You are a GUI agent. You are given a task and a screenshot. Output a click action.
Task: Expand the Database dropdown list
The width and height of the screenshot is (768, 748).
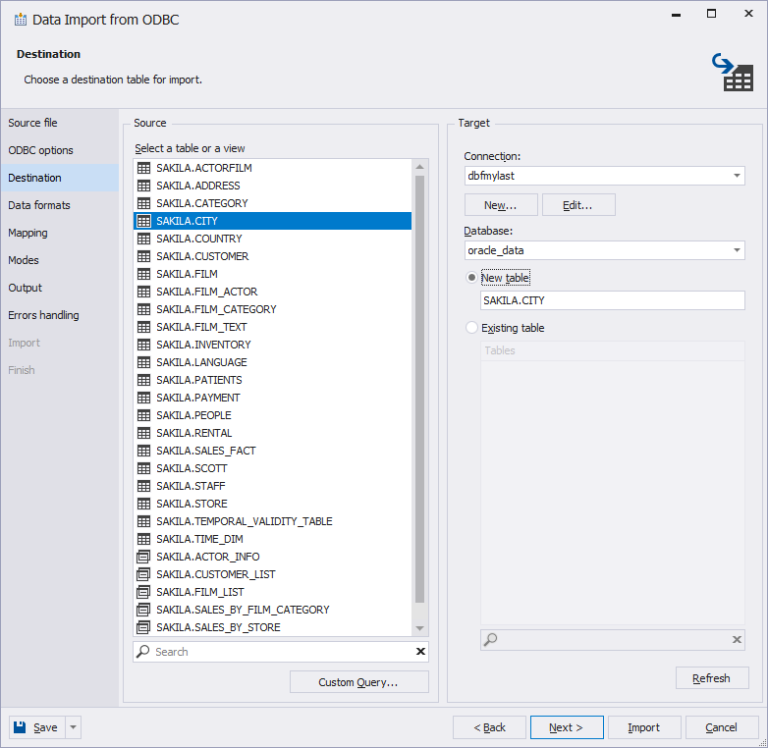click(737, 251)
